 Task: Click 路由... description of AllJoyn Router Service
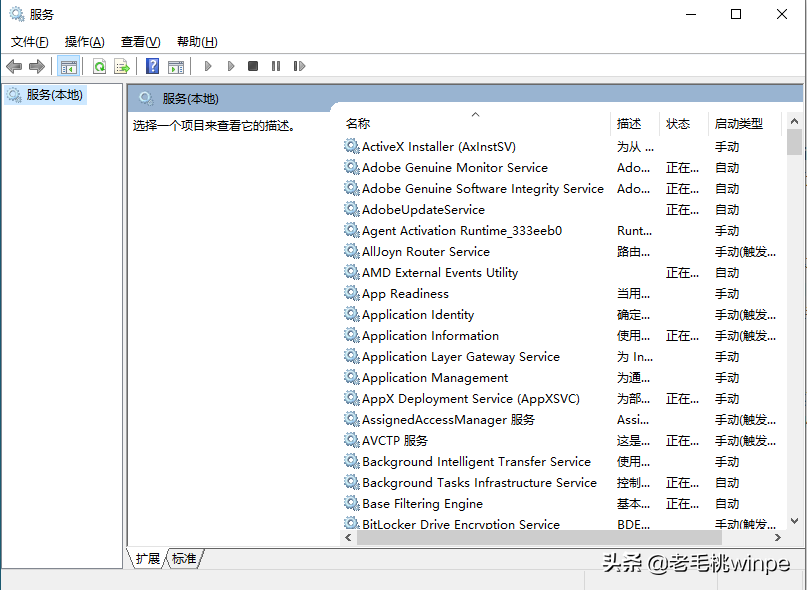point(634,252)
